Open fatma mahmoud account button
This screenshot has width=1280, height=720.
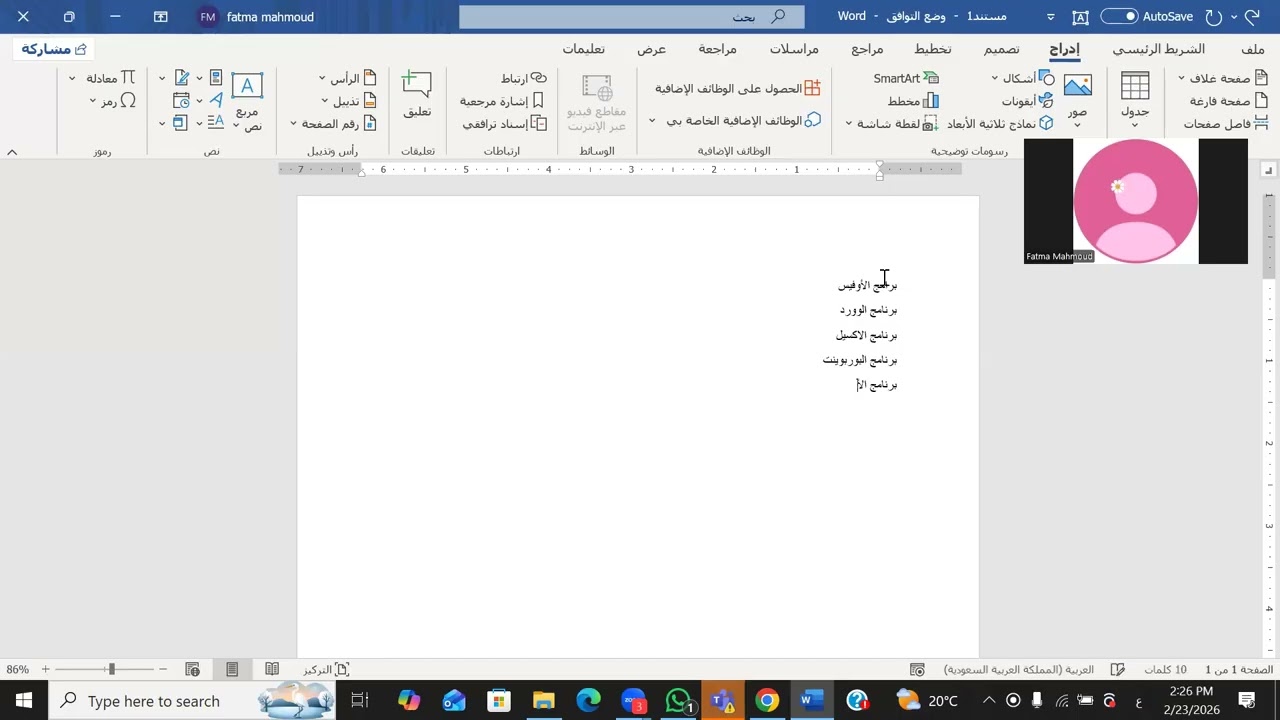click(x=256, y=17)
